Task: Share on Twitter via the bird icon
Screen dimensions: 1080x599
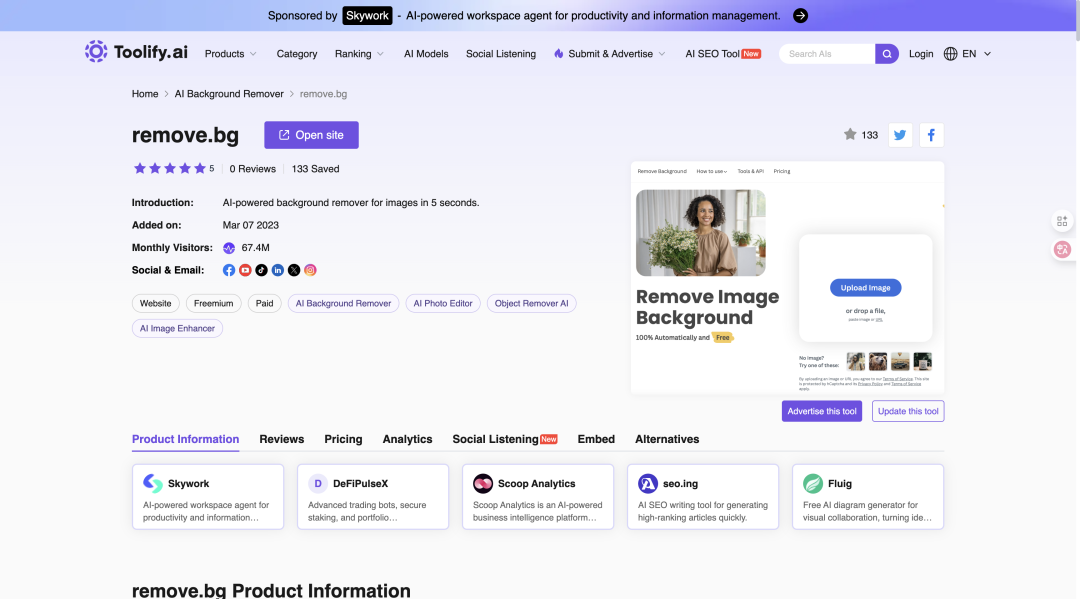Action: 900,135
